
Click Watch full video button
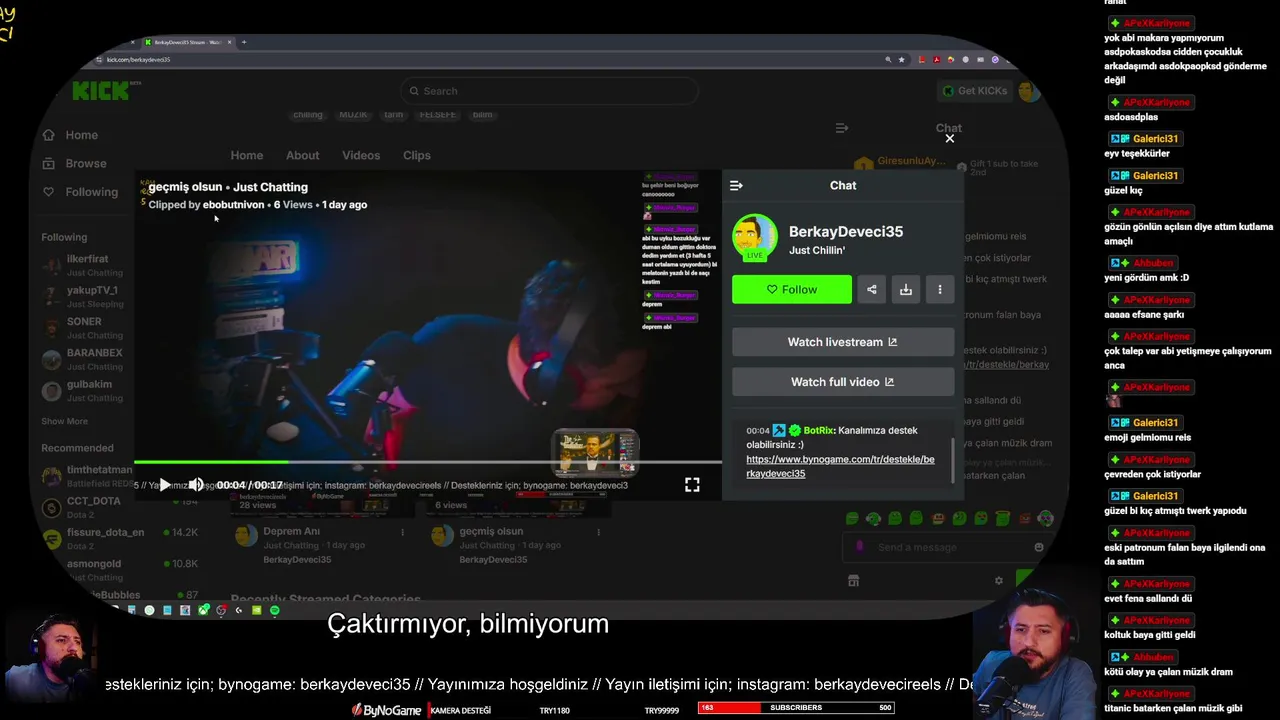click(x=843, y=382)
